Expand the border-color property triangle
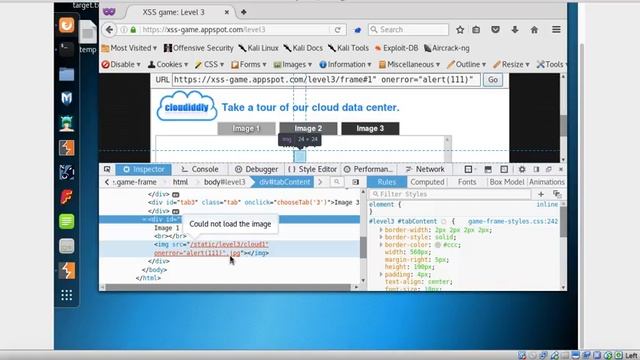The image size is (640, 360). click(x=381, y=244)
